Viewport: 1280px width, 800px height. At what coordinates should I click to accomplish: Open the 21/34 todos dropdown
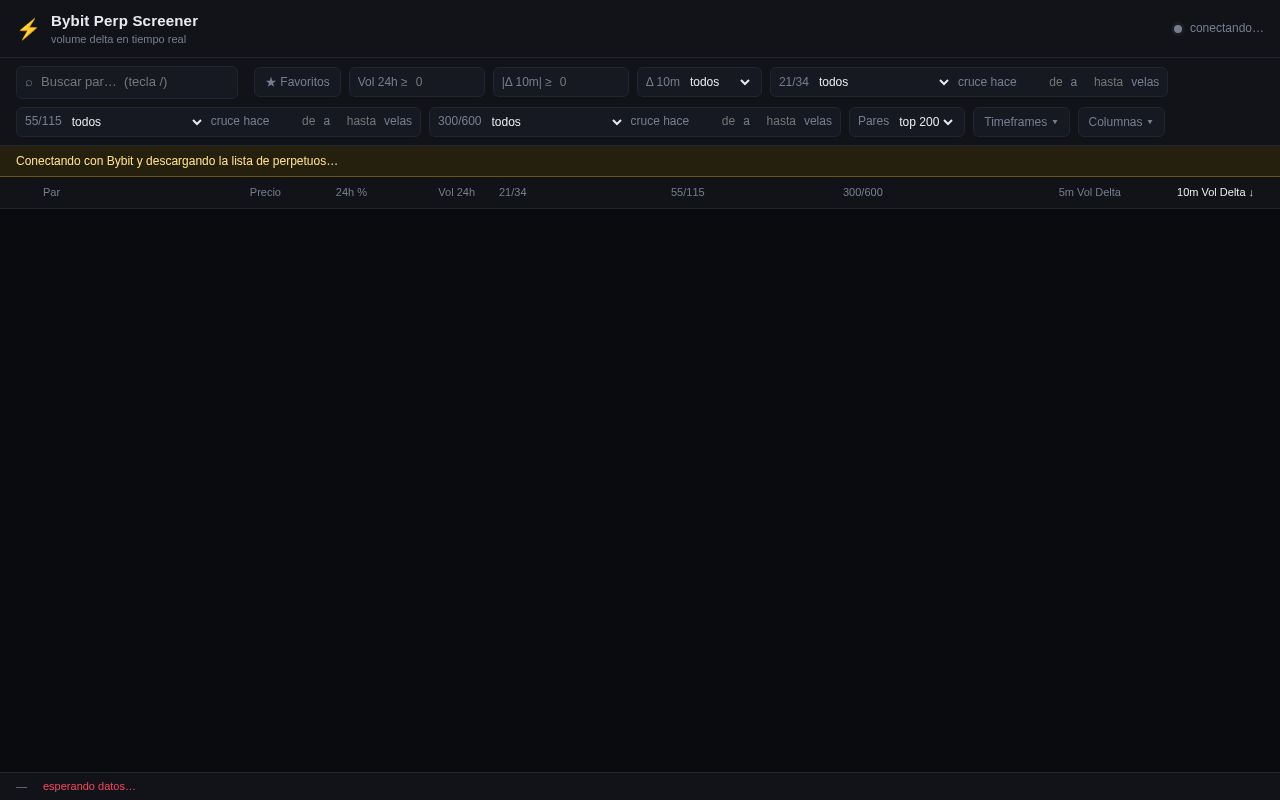883,82
